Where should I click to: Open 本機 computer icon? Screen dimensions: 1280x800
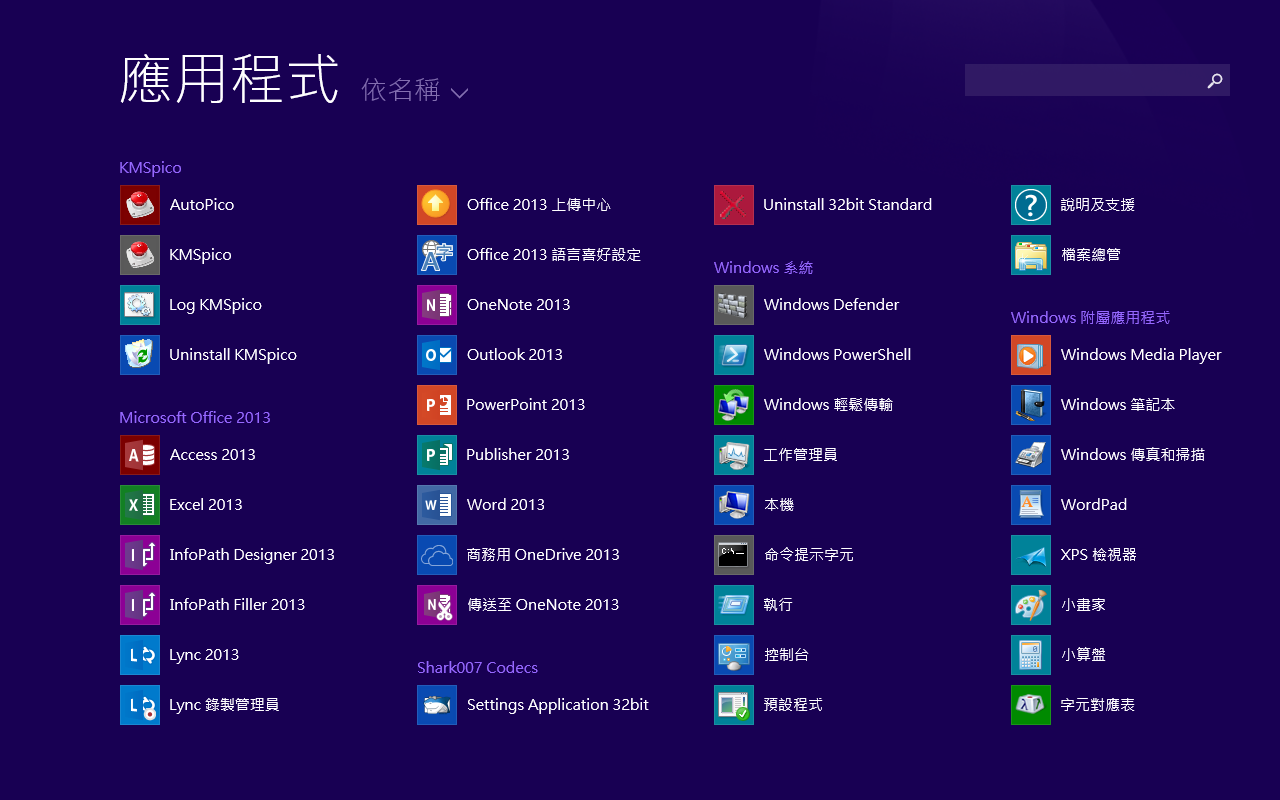coord(734,505)
